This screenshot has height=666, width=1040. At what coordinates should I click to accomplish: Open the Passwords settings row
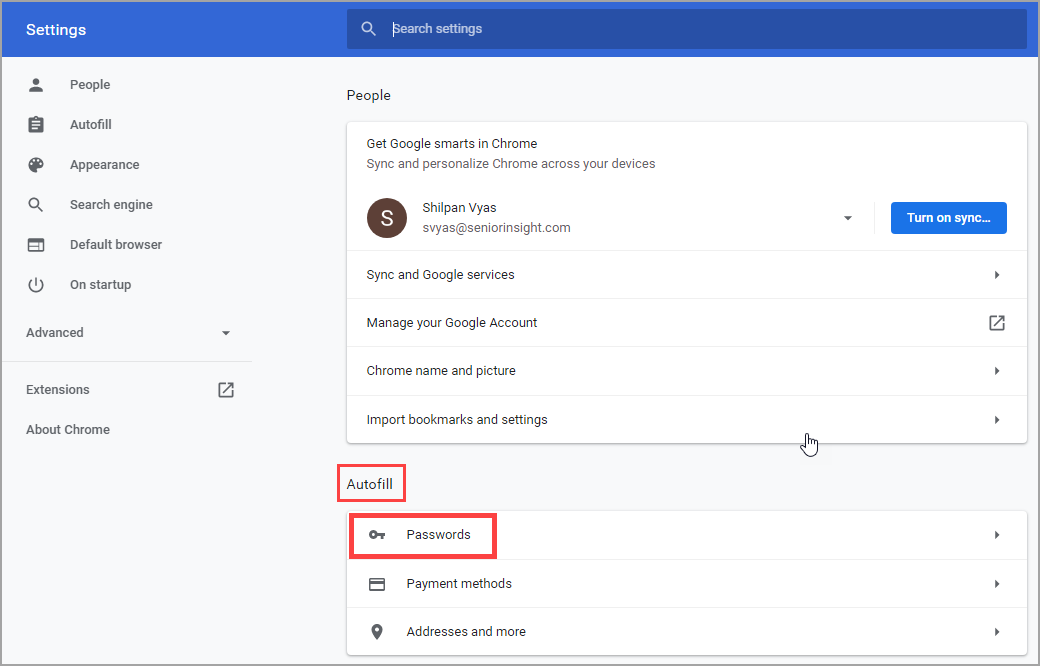click(687, 535)
